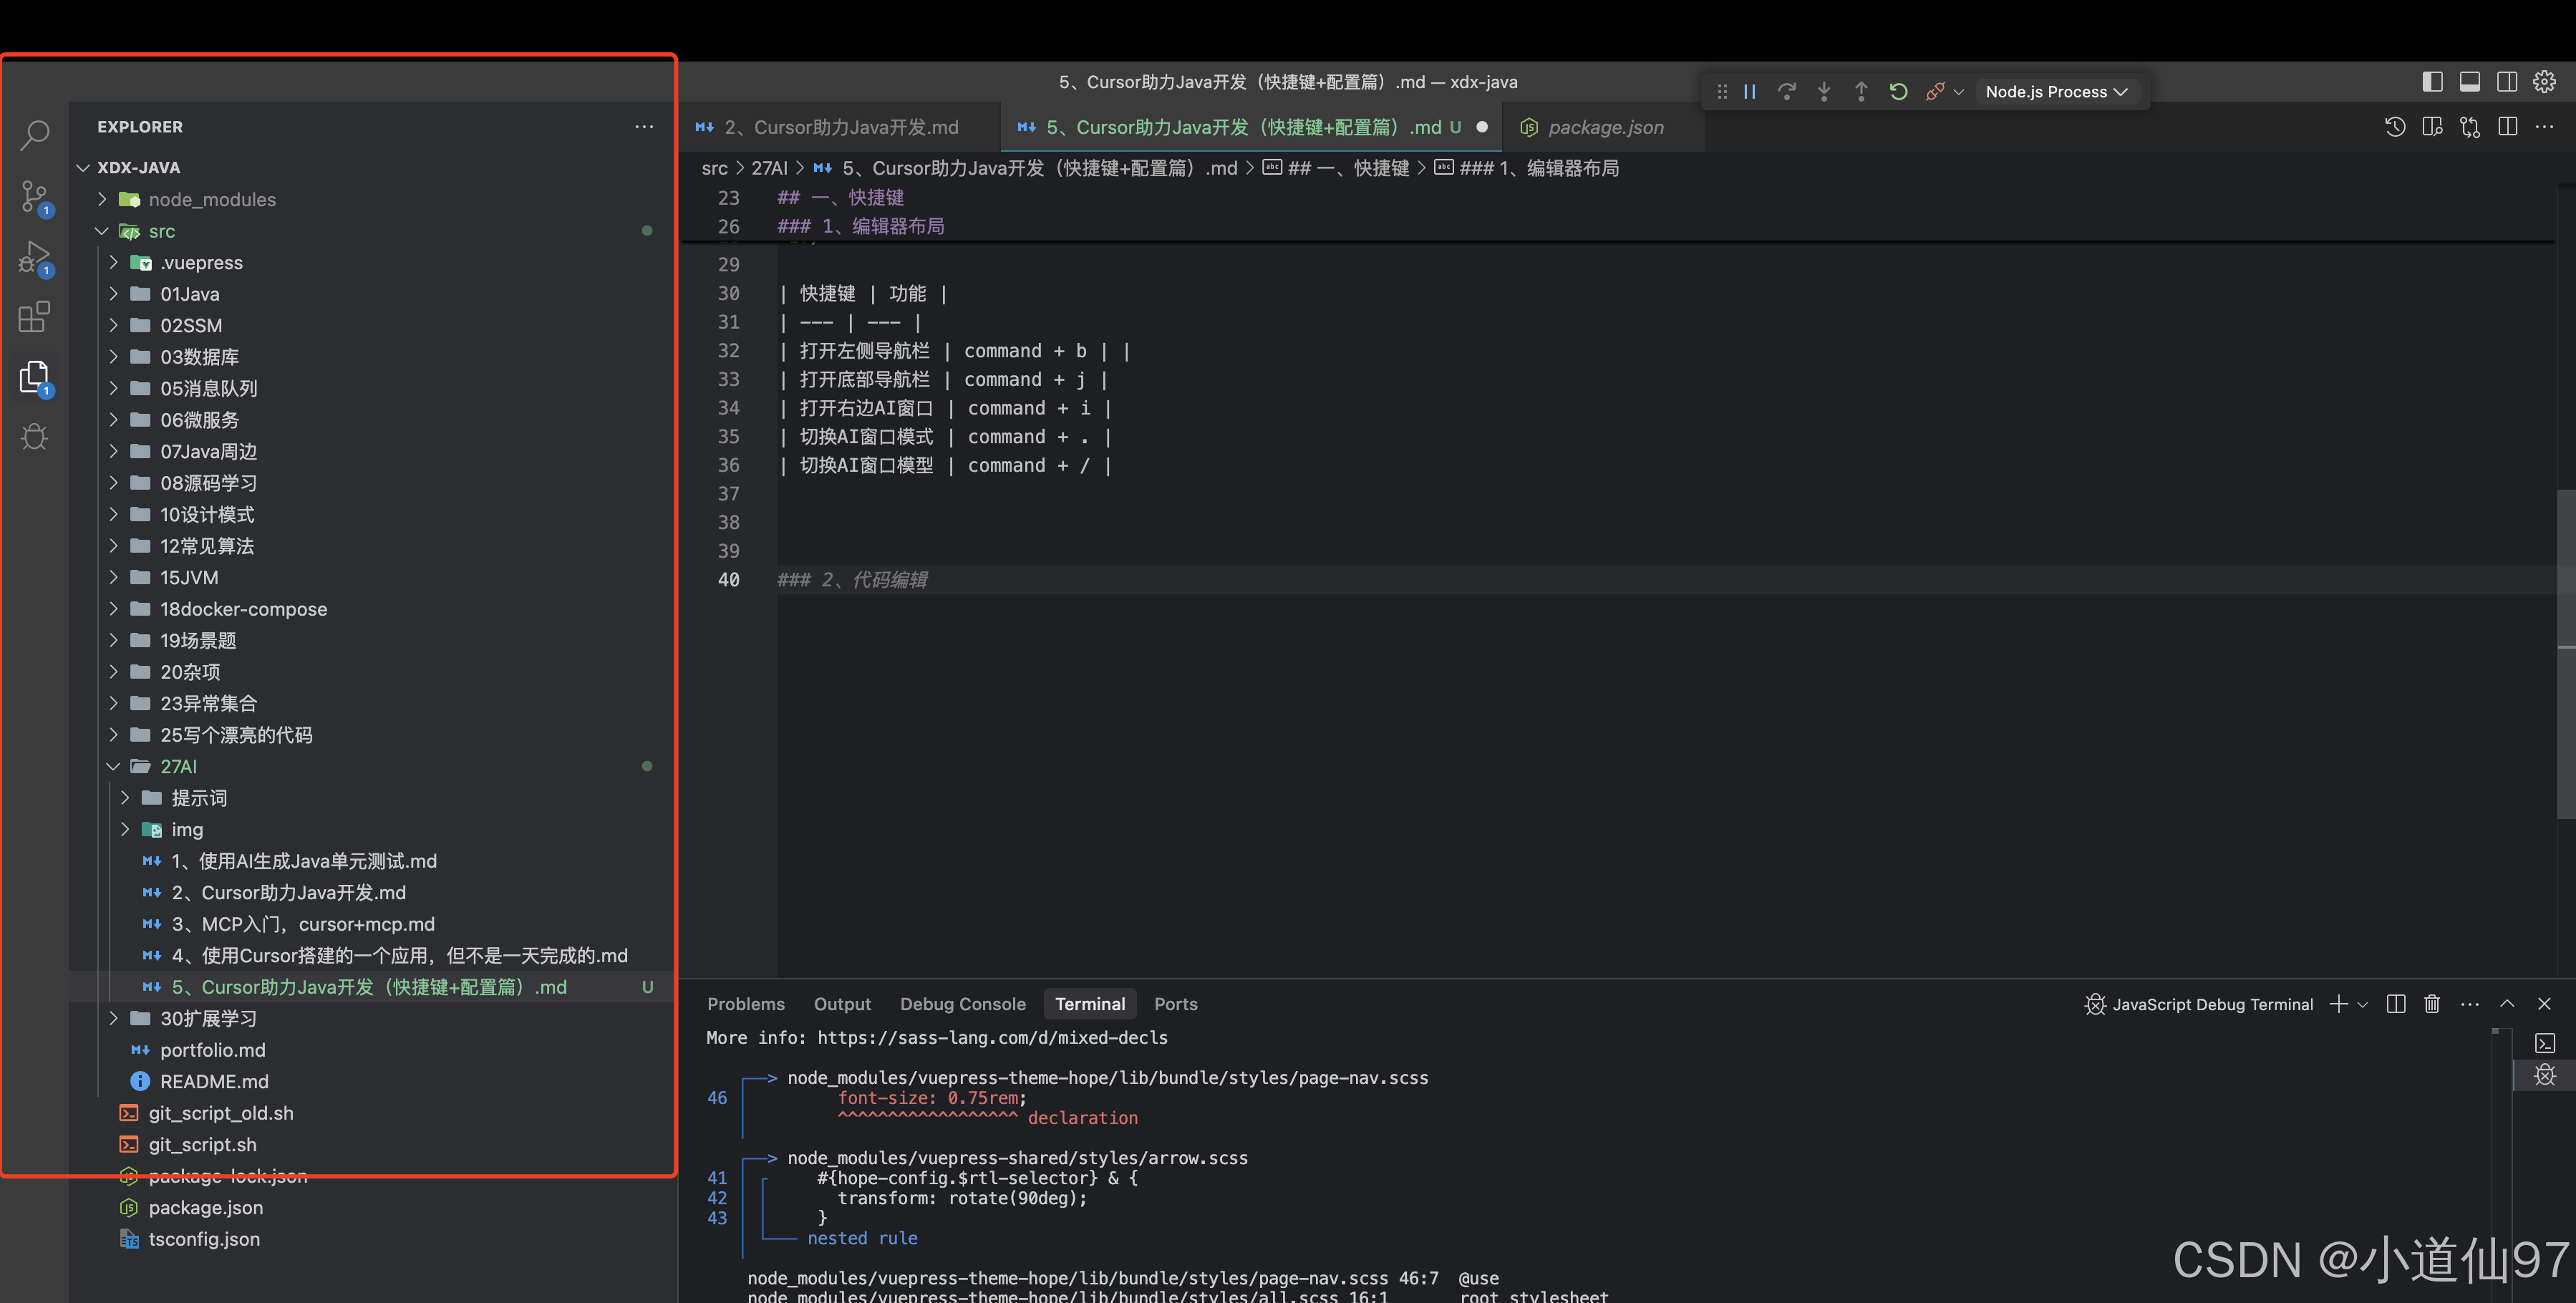Open the Search view in activity bar
This screenshot has height=1303, width=2576.
coord(35,135)
